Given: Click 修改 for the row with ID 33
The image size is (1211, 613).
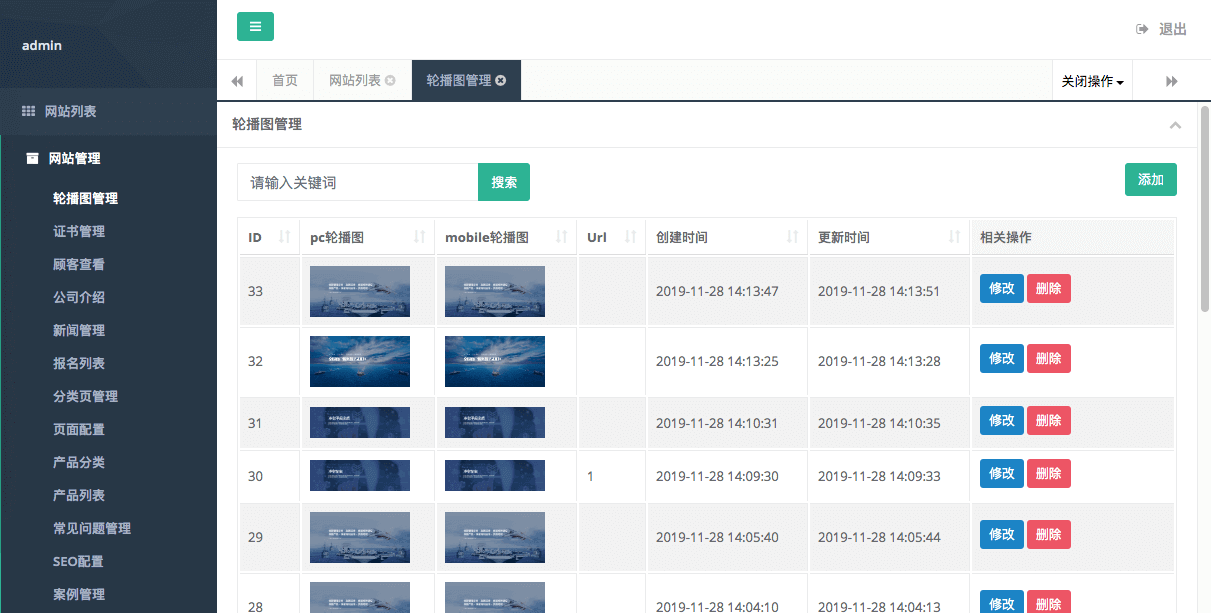Looking at the screenshot, I should click(1001, 290).
